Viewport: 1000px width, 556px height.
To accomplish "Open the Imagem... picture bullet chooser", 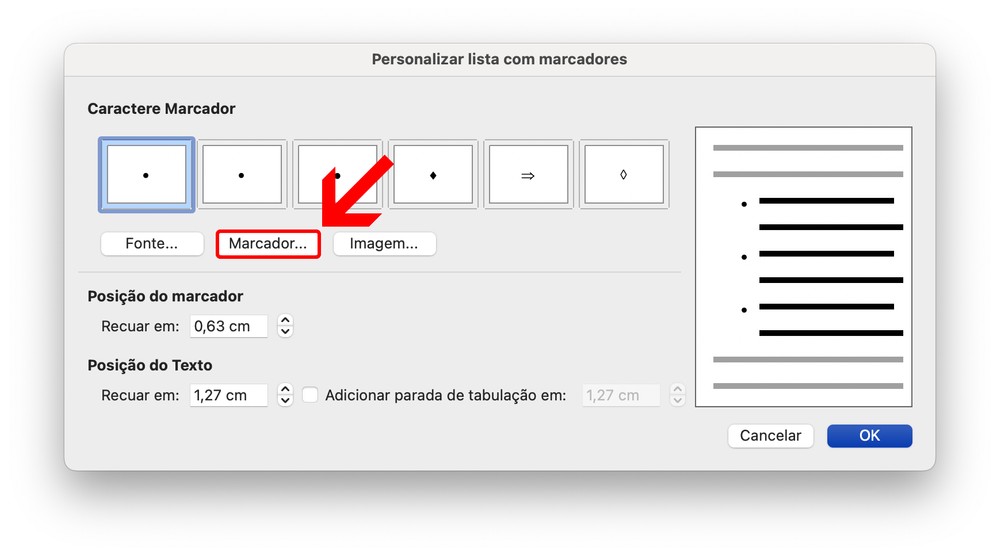I will (384, 244).
